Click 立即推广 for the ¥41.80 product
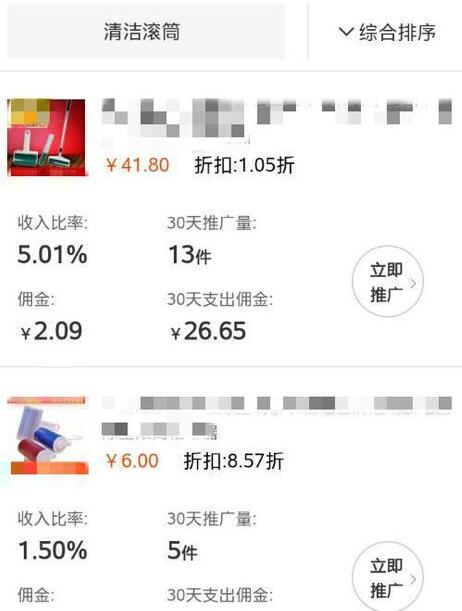Screen dimensions: 462x611 [388, 281]
